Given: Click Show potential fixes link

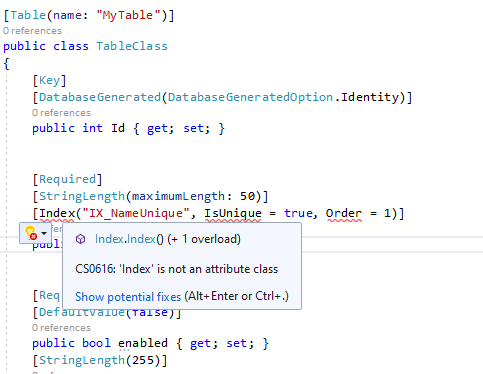Looking at the screenshot, I should (x=128, y=296).
